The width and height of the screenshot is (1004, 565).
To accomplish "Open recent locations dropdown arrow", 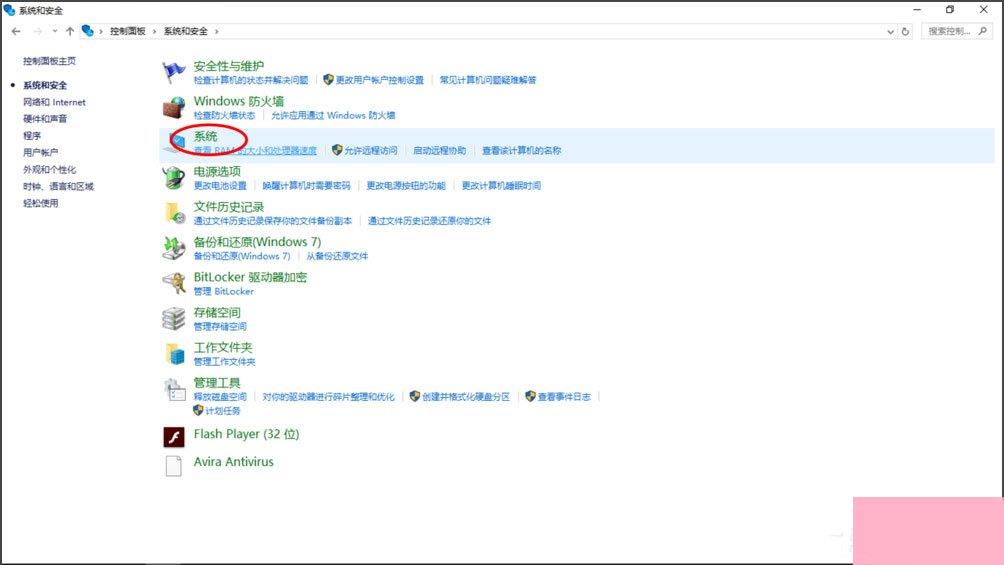I will (54, 31).
